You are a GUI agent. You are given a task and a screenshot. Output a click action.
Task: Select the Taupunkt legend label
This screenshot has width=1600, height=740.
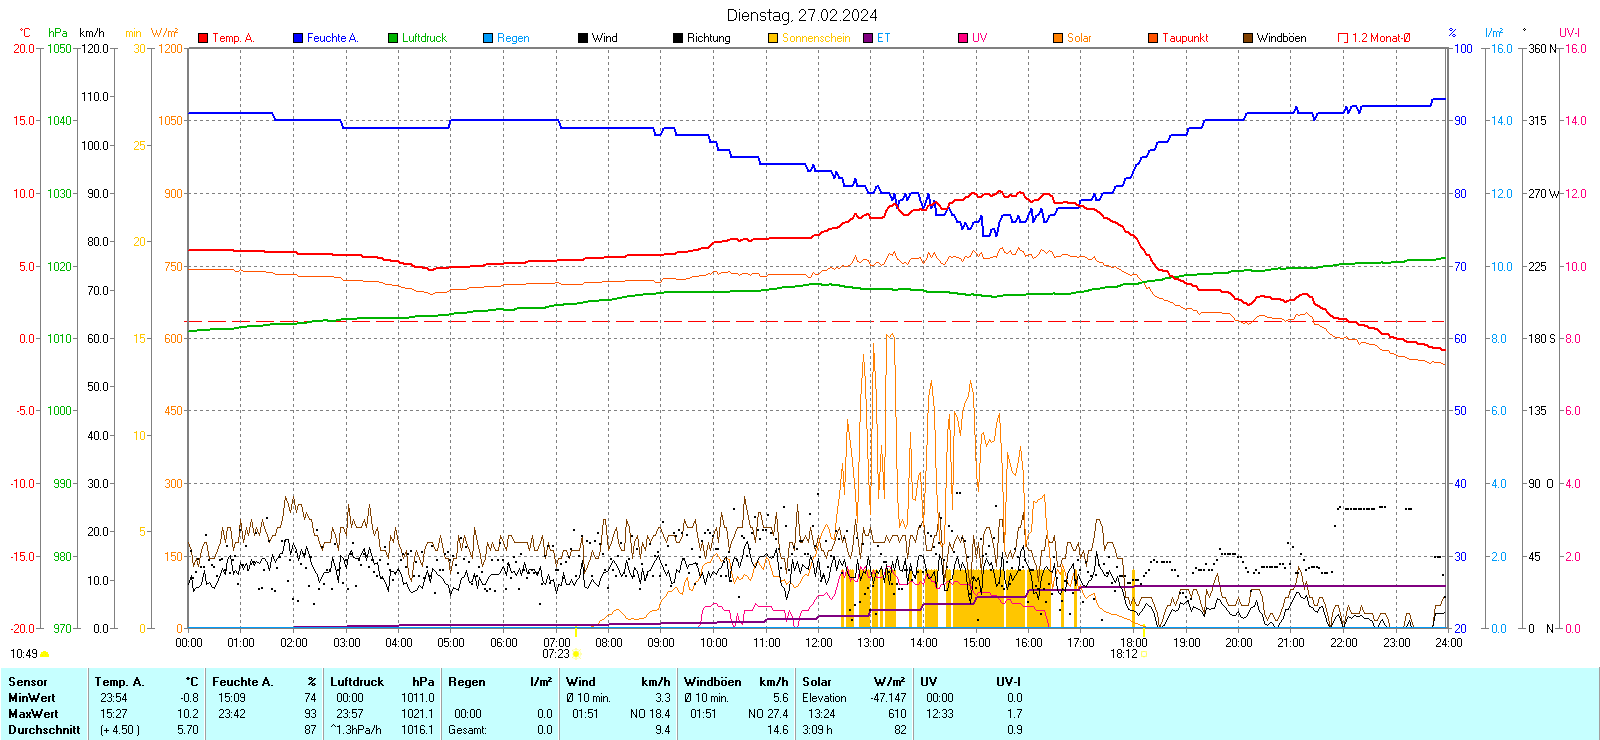coord(1185,38)
